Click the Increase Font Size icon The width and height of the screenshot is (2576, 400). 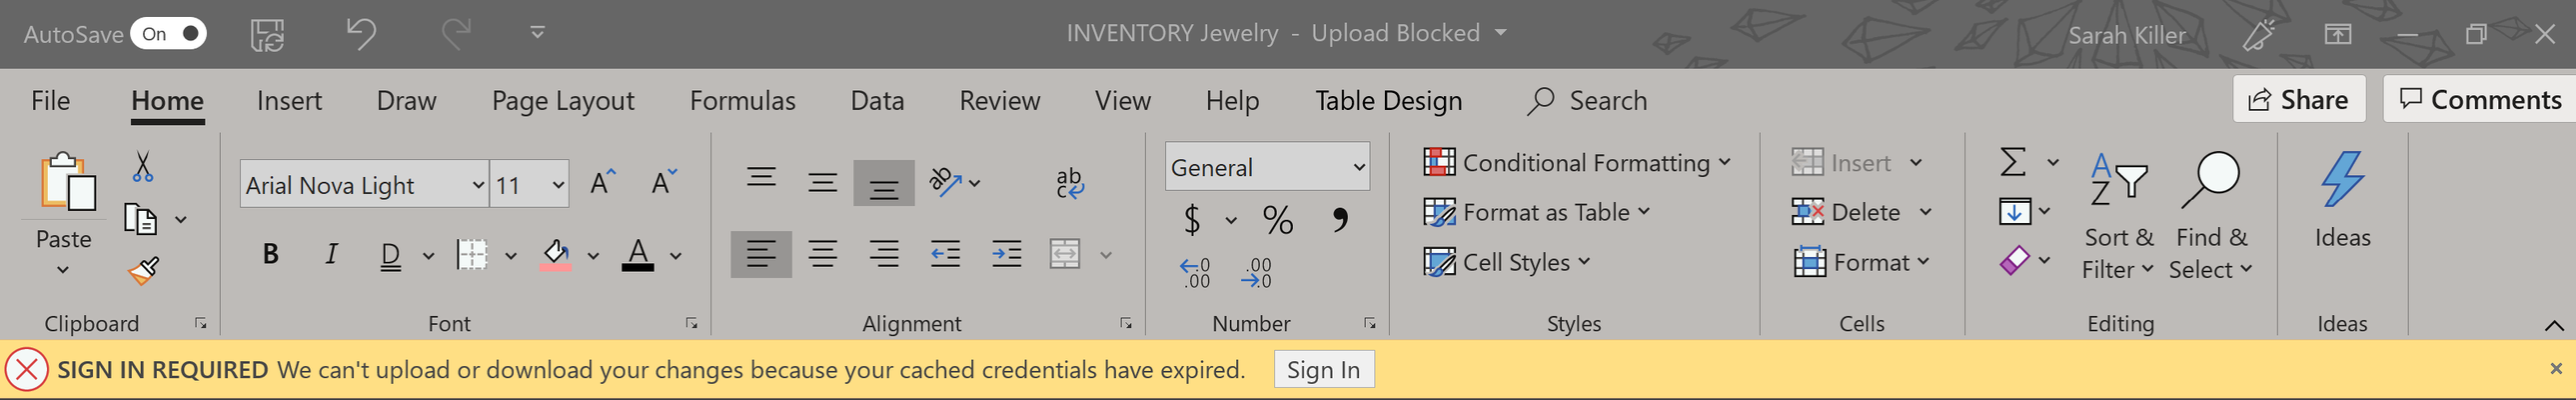603,183
